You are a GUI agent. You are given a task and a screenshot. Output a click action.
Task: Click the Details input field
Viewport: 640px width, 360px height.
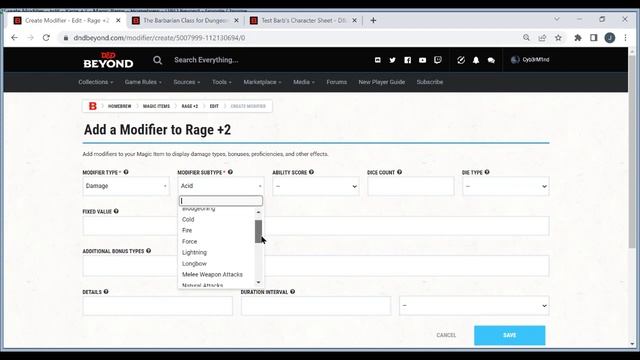point(158,306)
